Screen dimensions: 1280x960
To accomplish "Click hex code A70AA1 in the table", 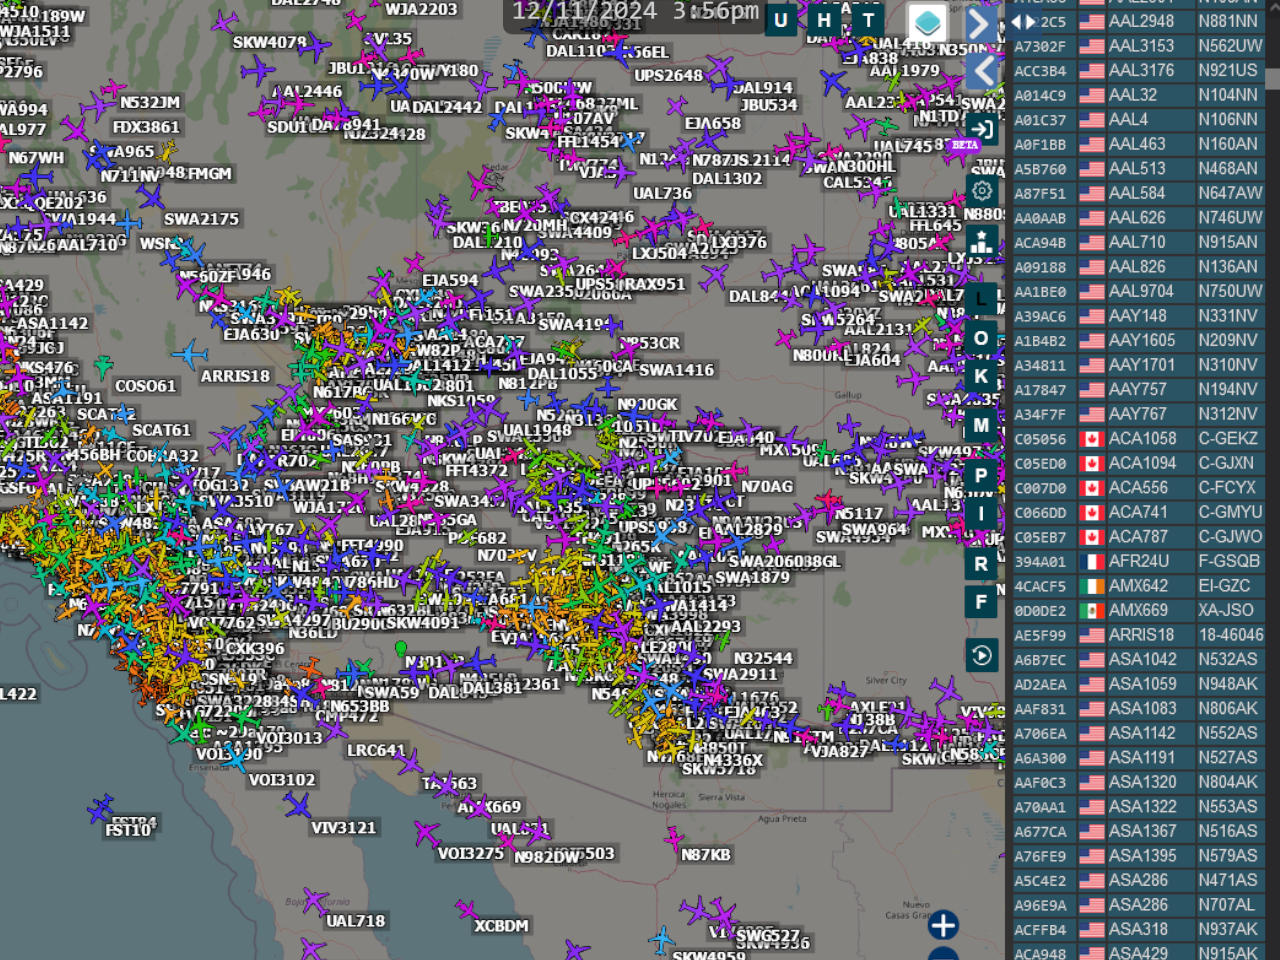I will (x=1040, y=807).
